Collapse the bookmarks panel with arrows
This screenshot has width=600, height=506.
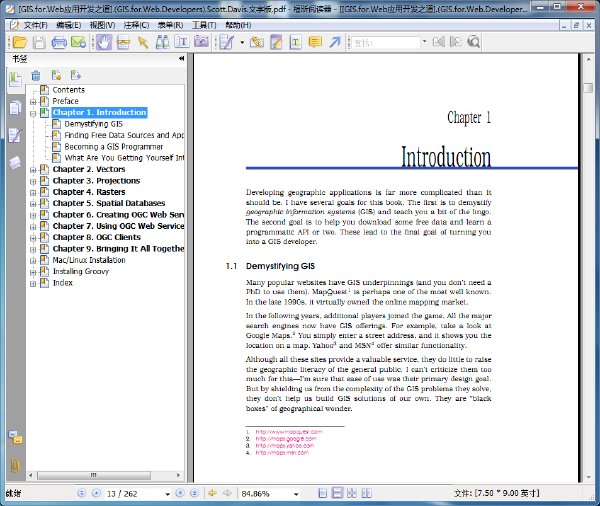point(181,59)
